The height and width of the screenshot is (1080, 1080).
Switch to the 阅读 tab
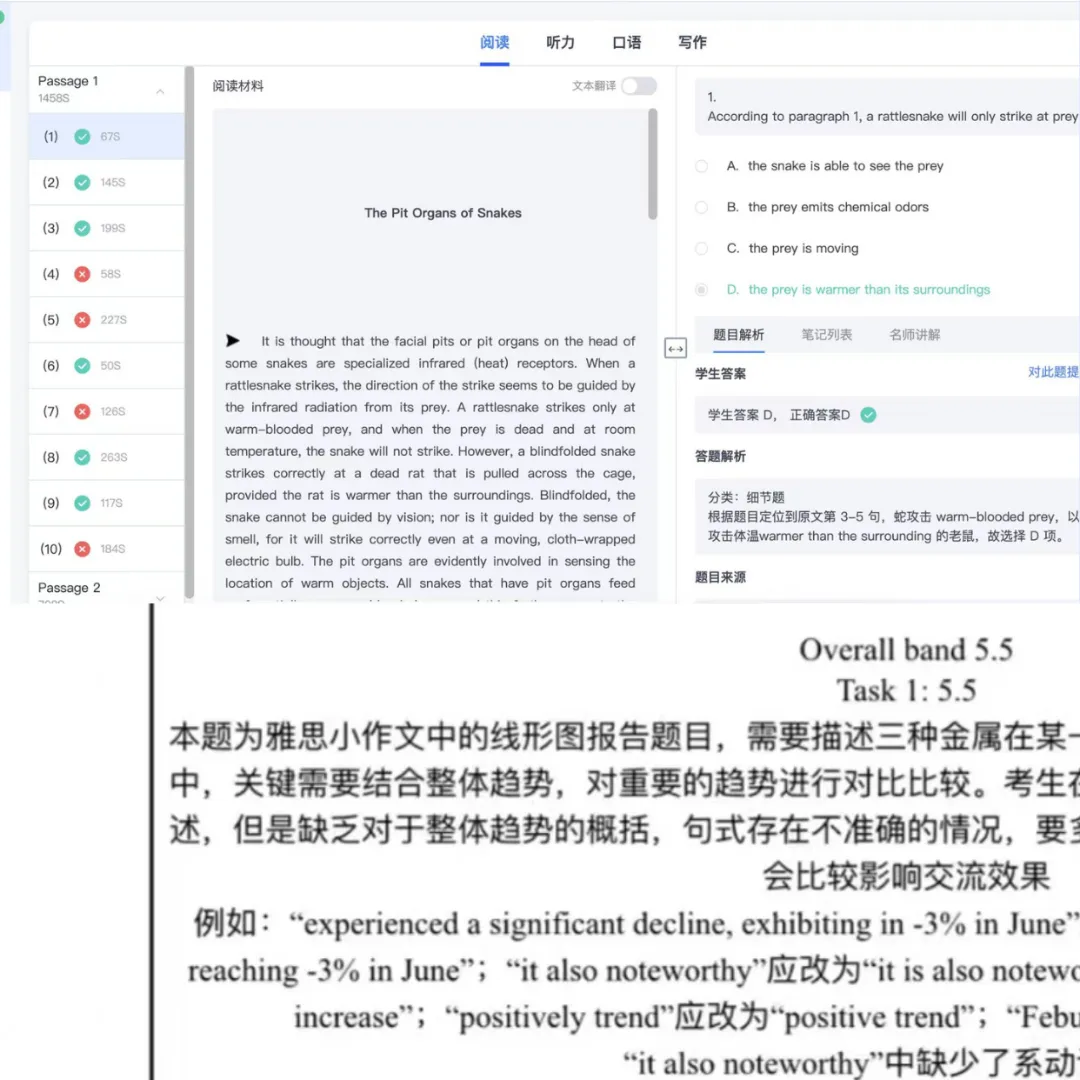tap(495, 43)
